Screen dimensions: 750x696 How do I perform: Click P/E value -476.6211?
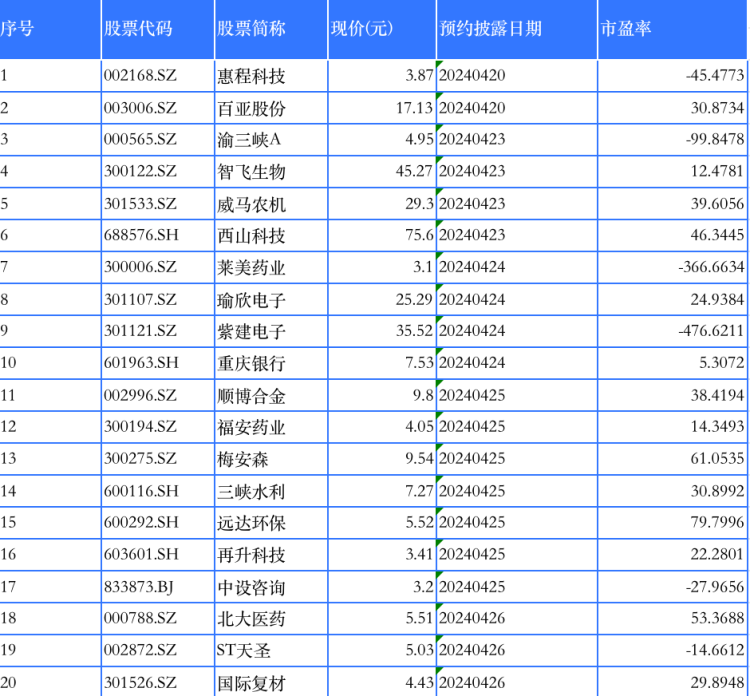click(673, 331)
